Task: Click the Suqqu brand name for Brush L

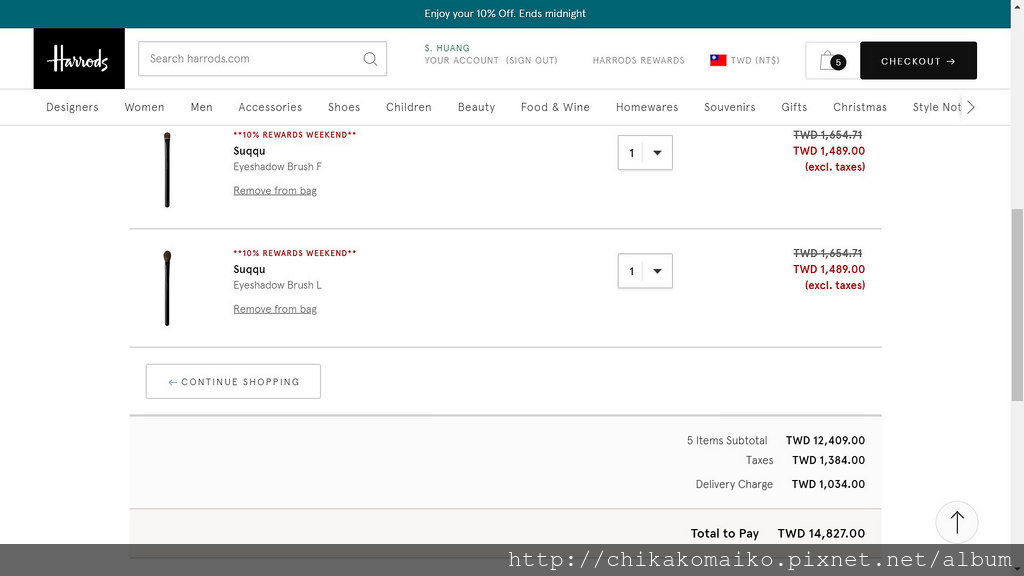Action: (x=249, y=269)
